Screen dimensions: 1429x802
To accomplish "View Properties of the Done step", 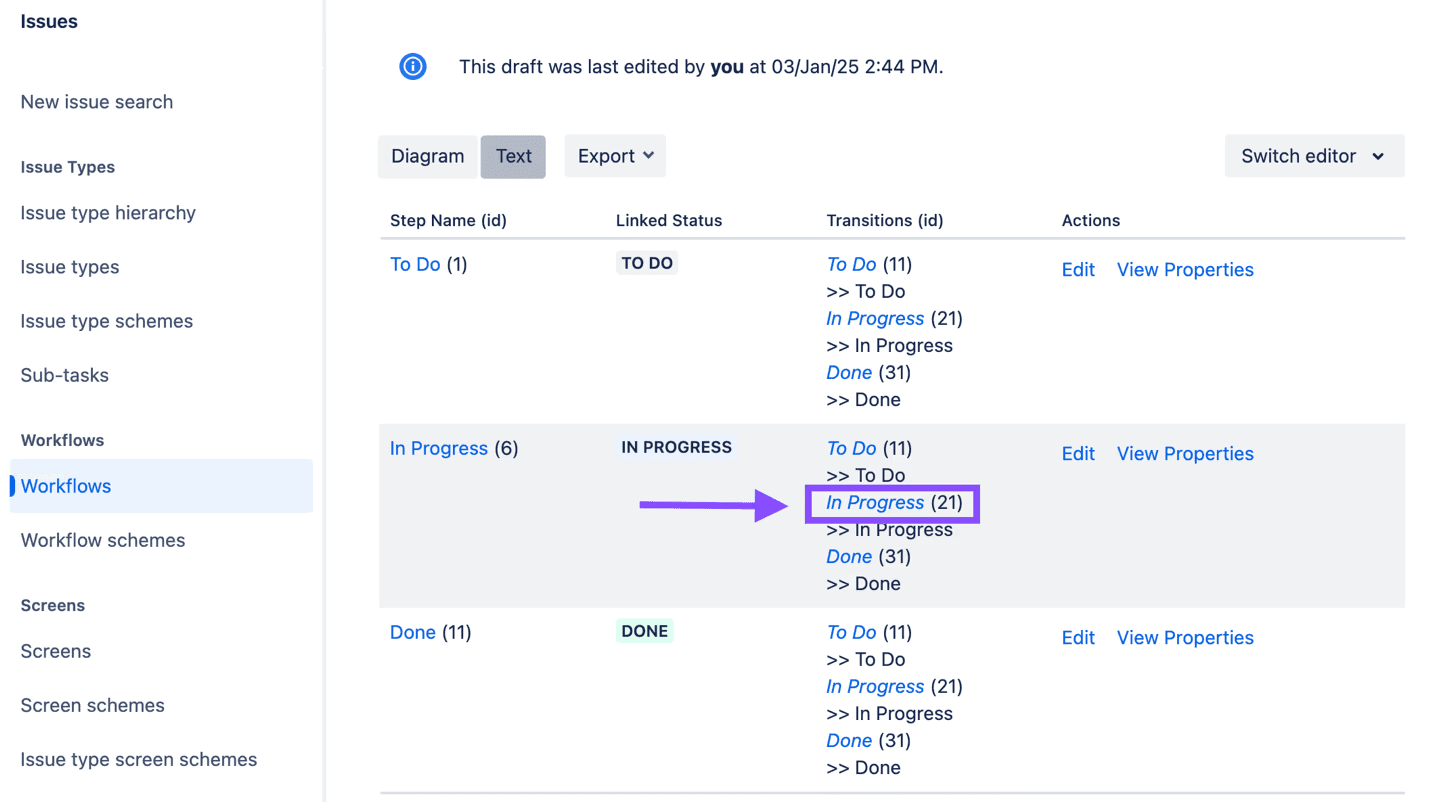I will click(x=1184, y=637).
